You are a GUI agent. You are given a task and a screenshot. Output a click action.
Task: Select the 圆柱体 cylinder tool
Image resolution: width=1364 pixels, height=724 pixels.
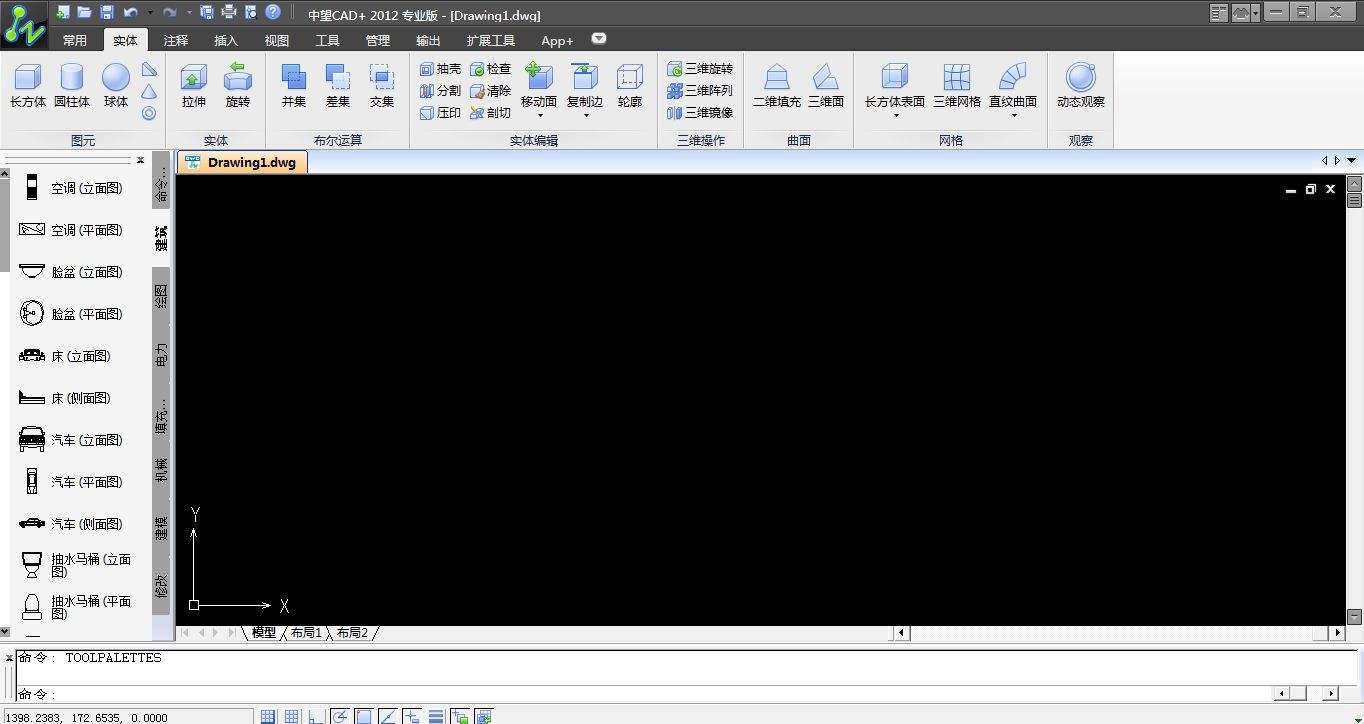pyautogui.click(x=71, y=86)
